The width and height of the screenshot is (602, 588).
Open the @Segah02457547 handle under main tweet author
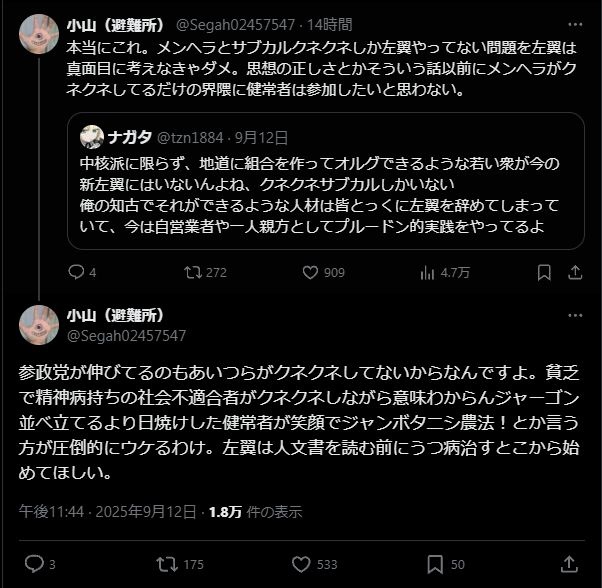[126, 336]
